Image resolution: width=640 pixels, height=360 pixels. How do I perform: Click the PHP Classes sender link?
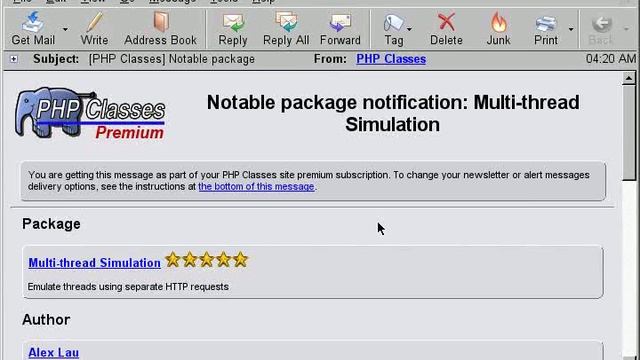click(391, 59)
